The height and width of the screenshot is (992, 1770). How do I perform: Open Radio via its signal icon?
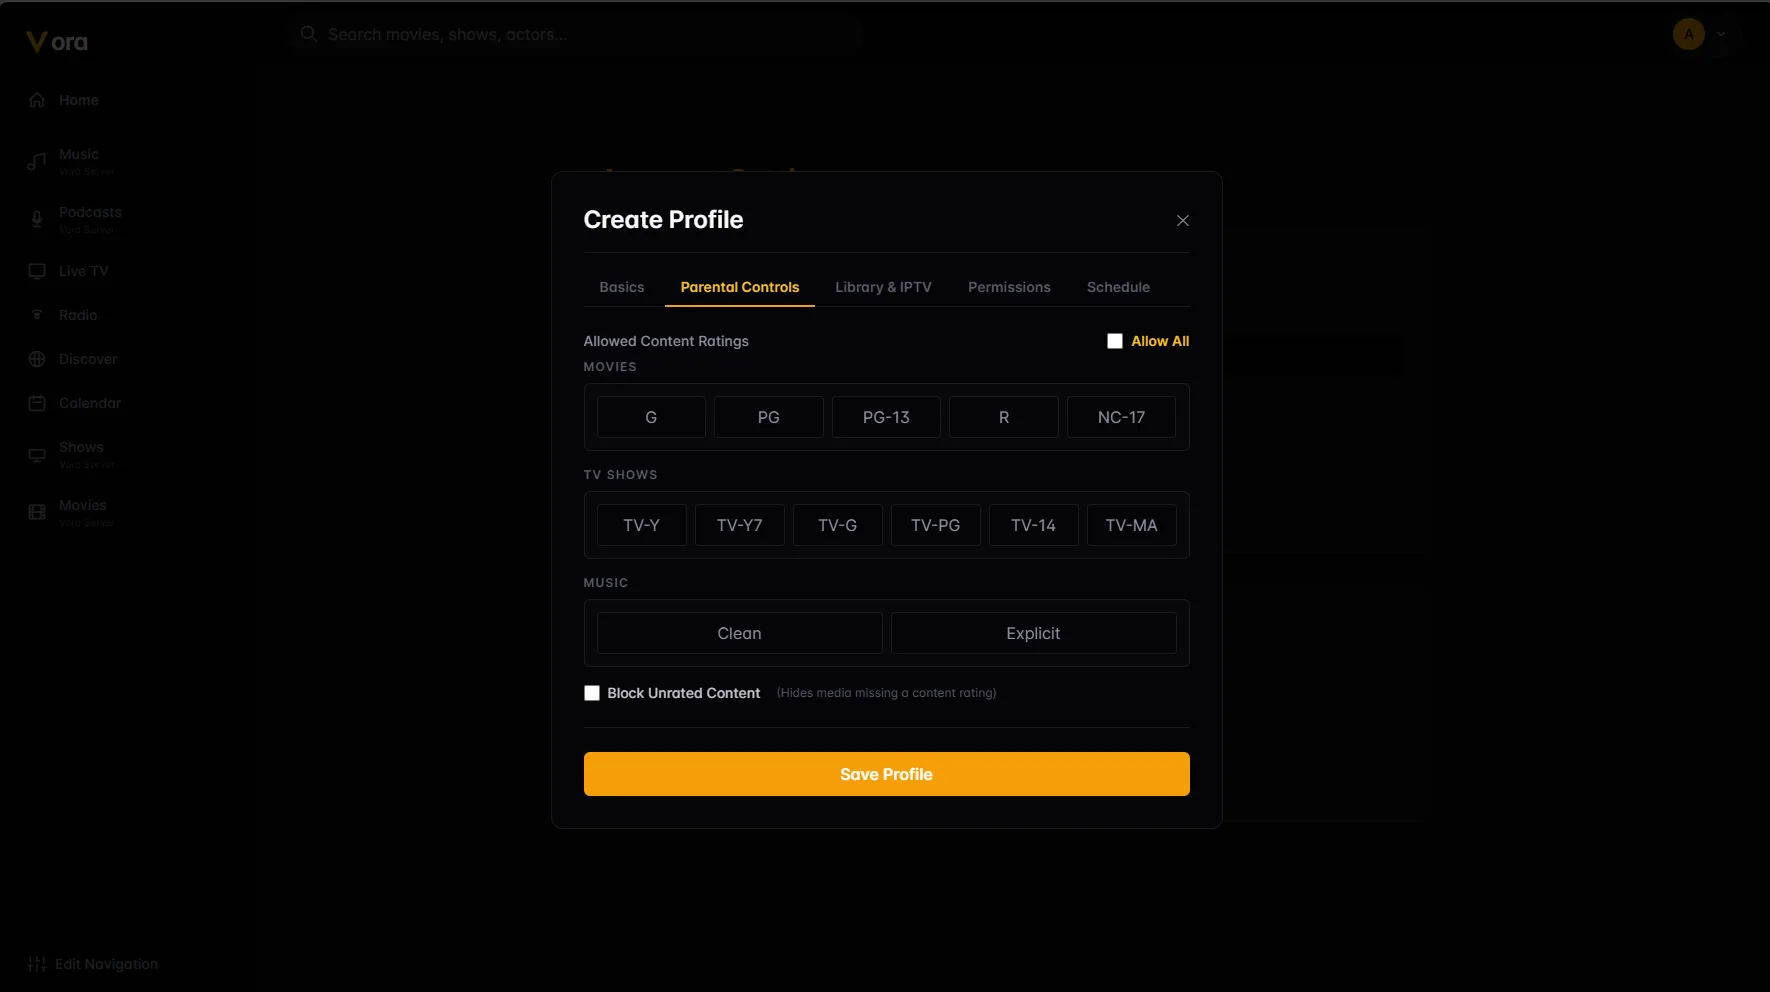pyautogui.click(x=37, y=315)
